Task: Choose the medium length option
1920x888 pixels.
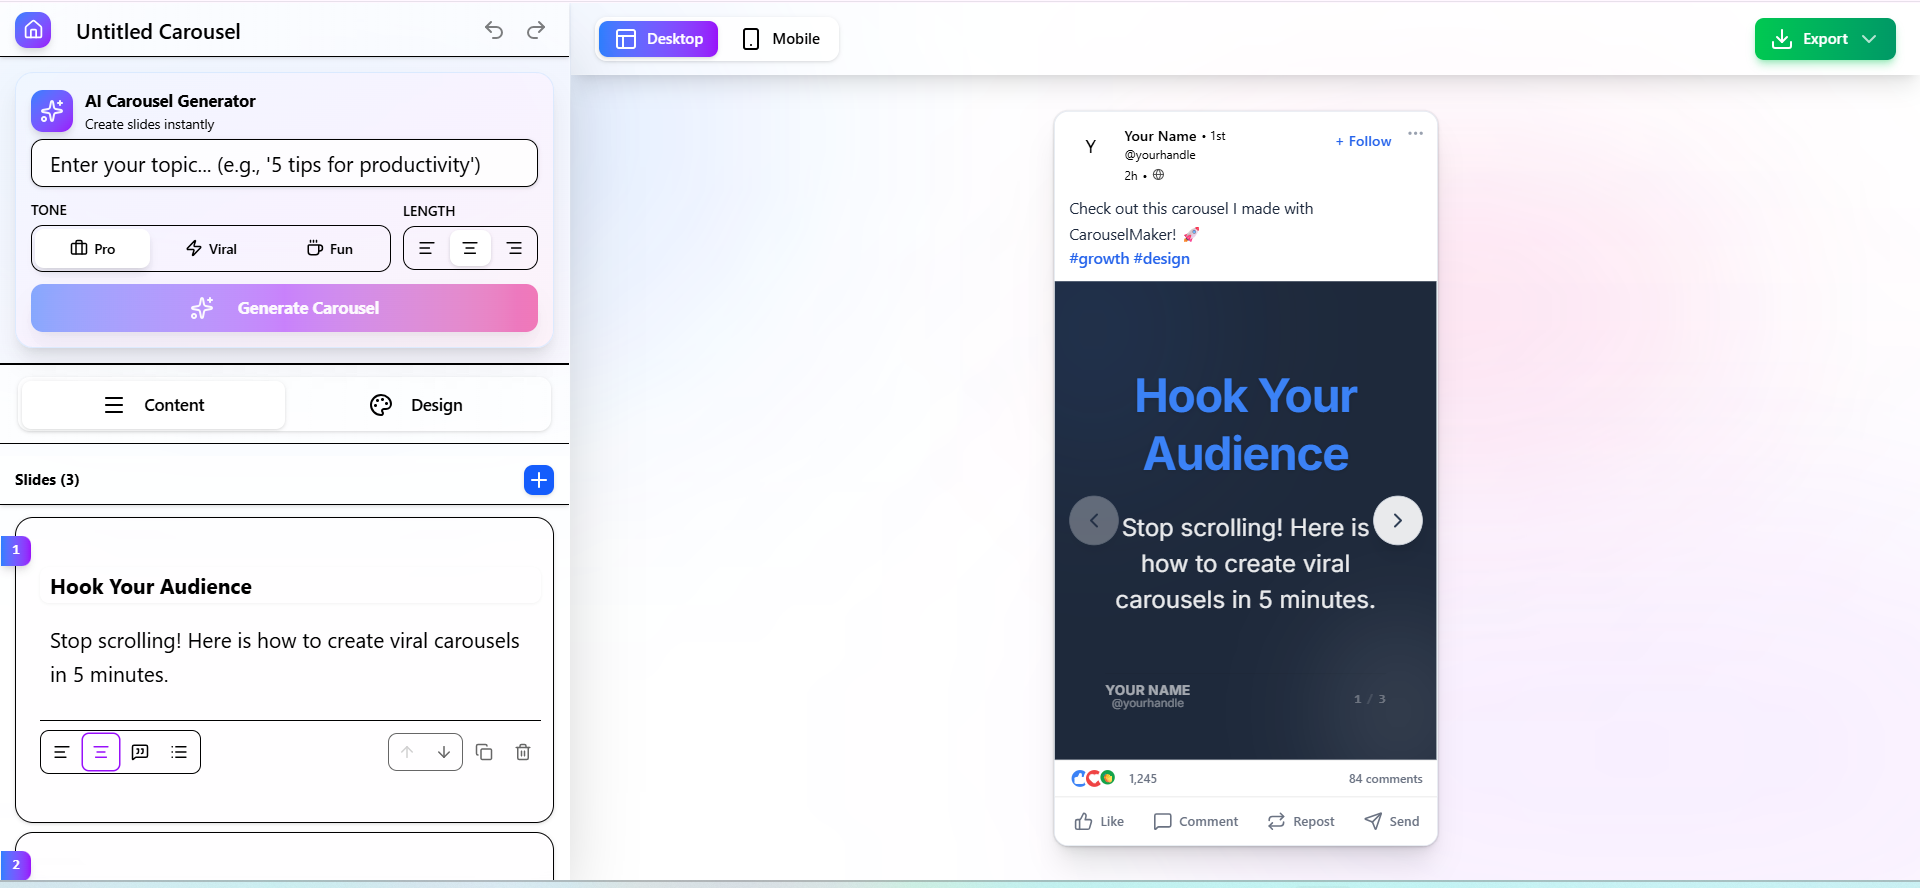Action: (470, 248)
